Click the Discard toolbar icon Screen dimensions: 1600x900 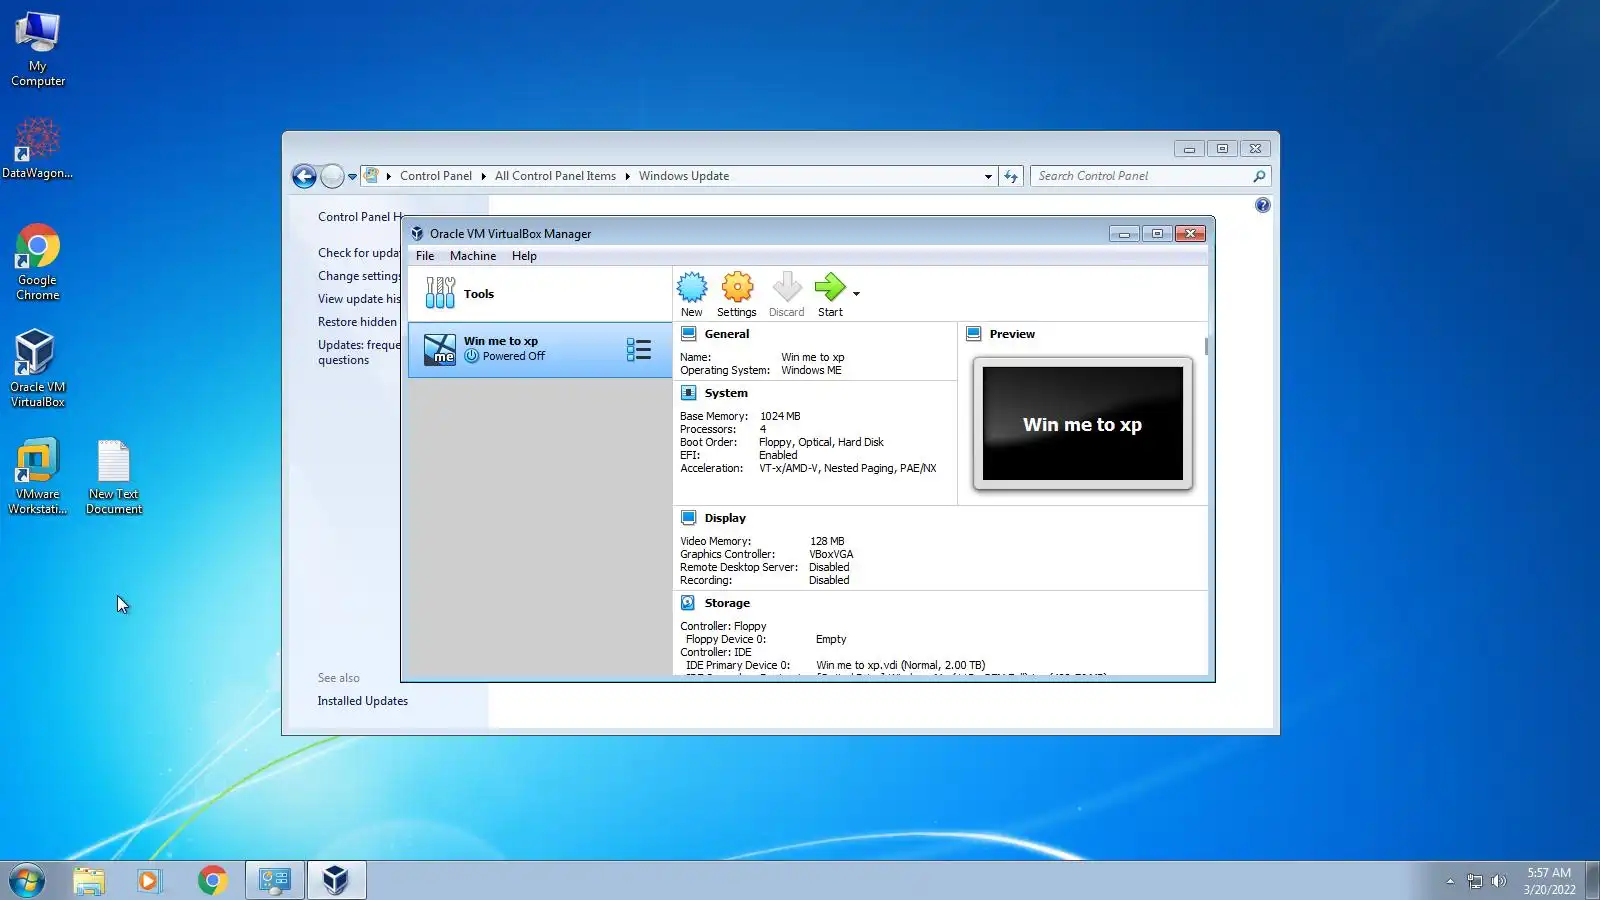point(787,295)
